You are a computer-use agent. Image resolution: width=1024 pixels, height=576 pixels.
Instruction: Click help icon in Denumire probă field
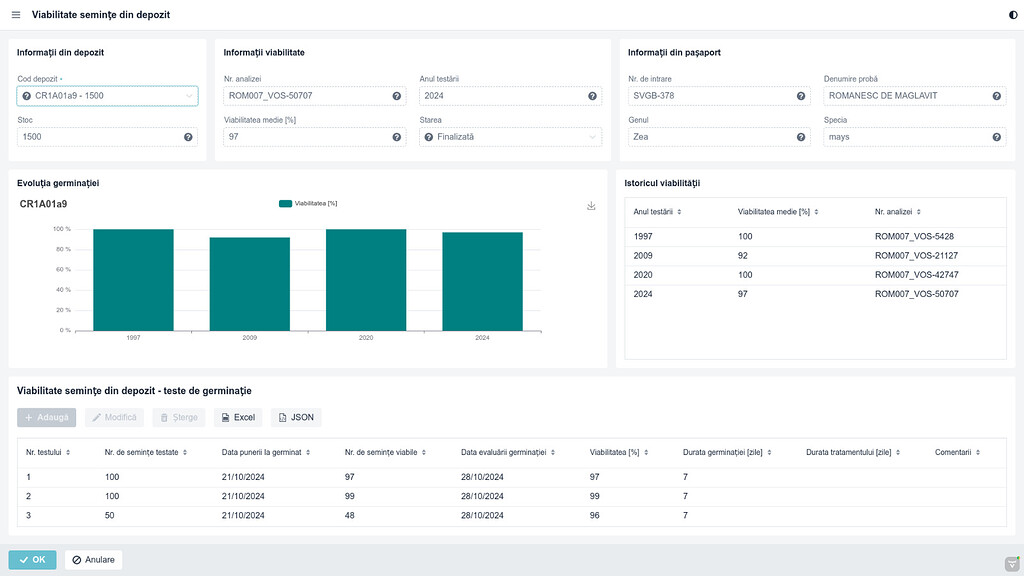(997, 97)
